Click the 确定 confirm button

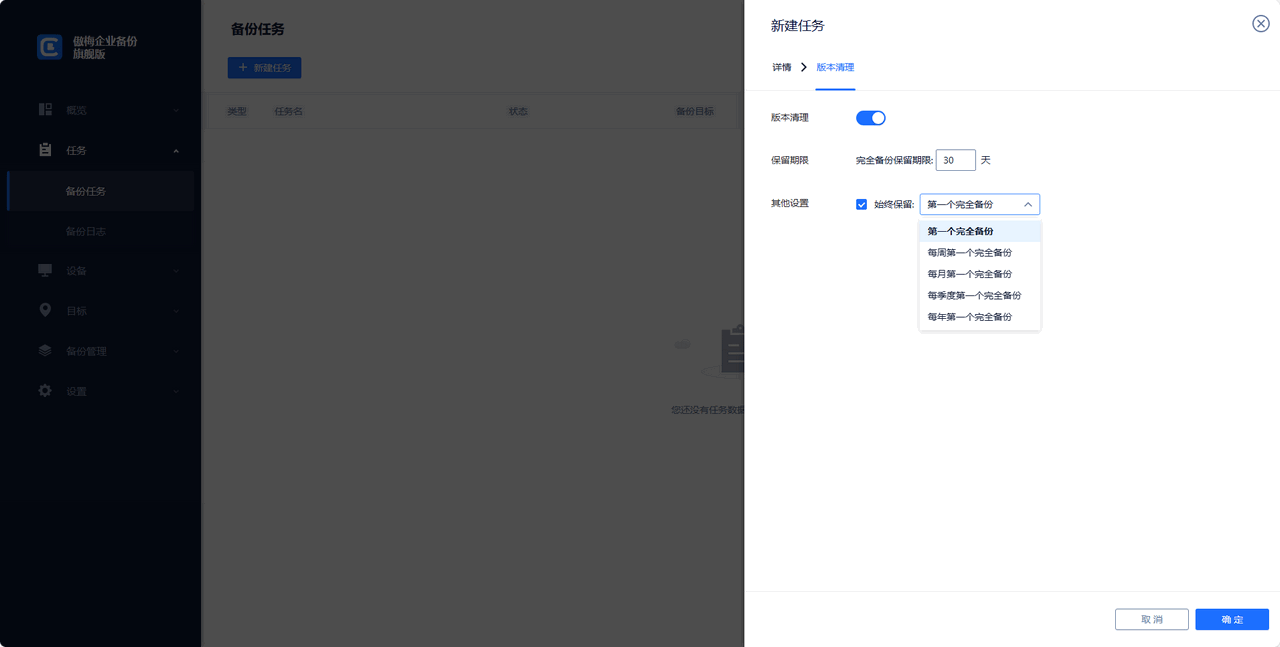1231,620
